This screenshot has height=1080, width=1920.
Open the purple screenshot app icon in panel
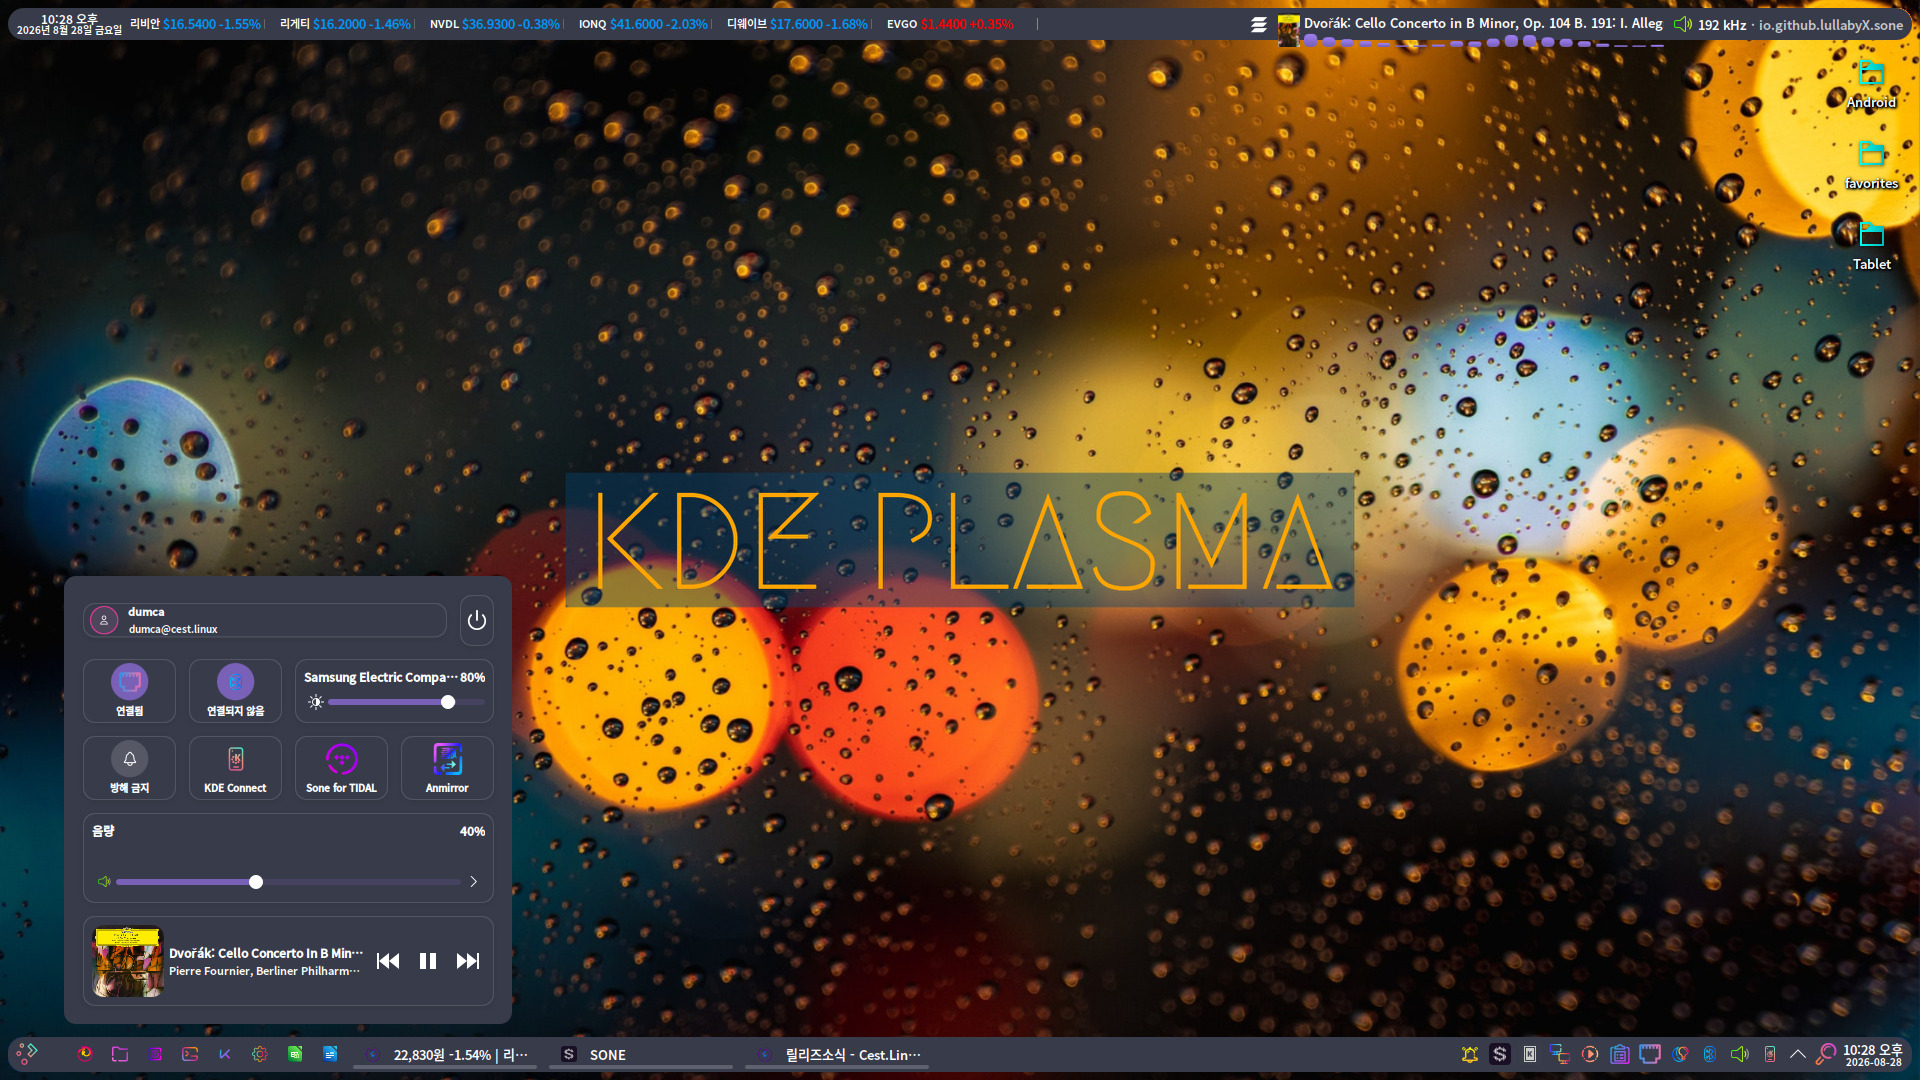tap(155, 1054)
